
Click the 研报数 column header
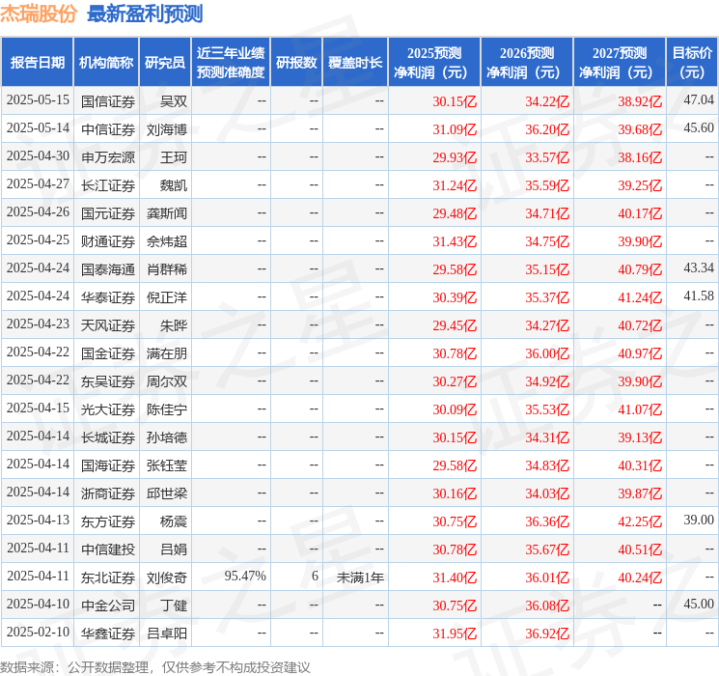(296, 62)
